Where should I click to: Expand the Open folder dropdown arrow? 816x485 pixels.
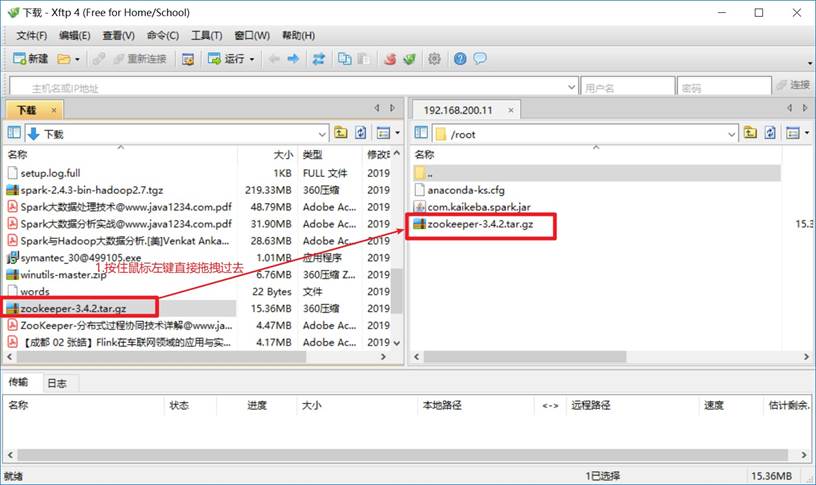tap(78, 59)
